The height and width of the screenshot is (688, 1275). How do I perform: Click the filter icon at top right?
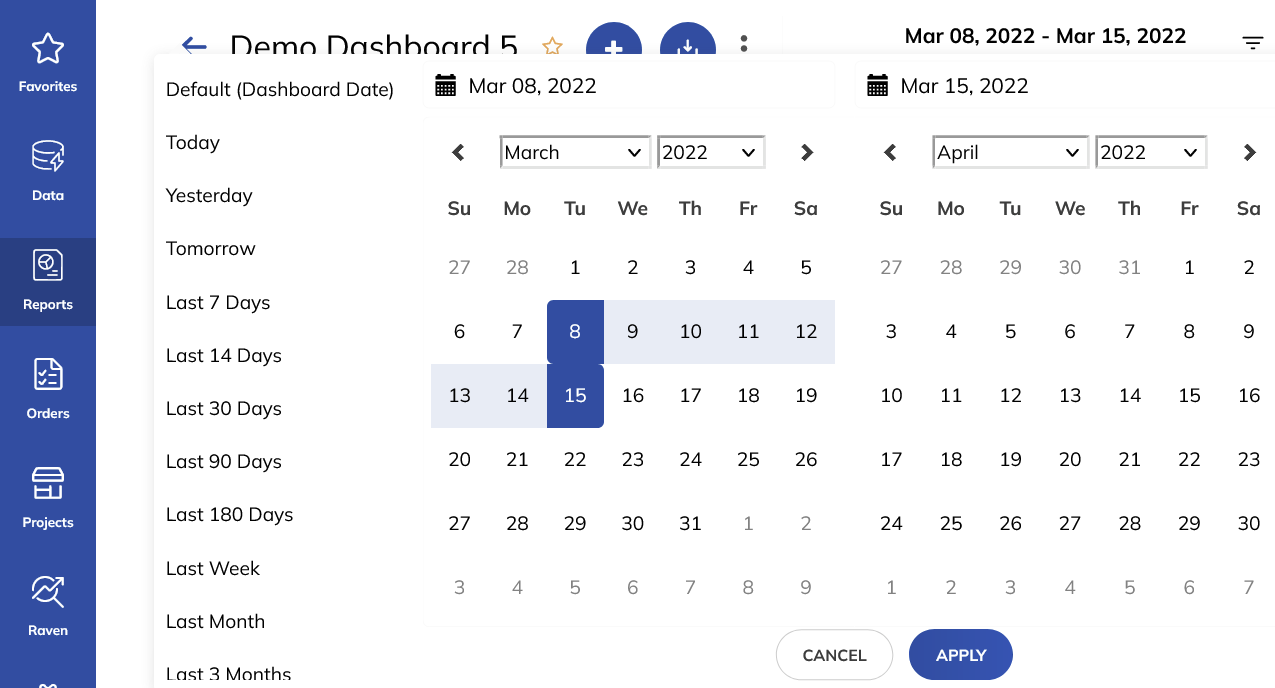click(x=1253, y=42)
